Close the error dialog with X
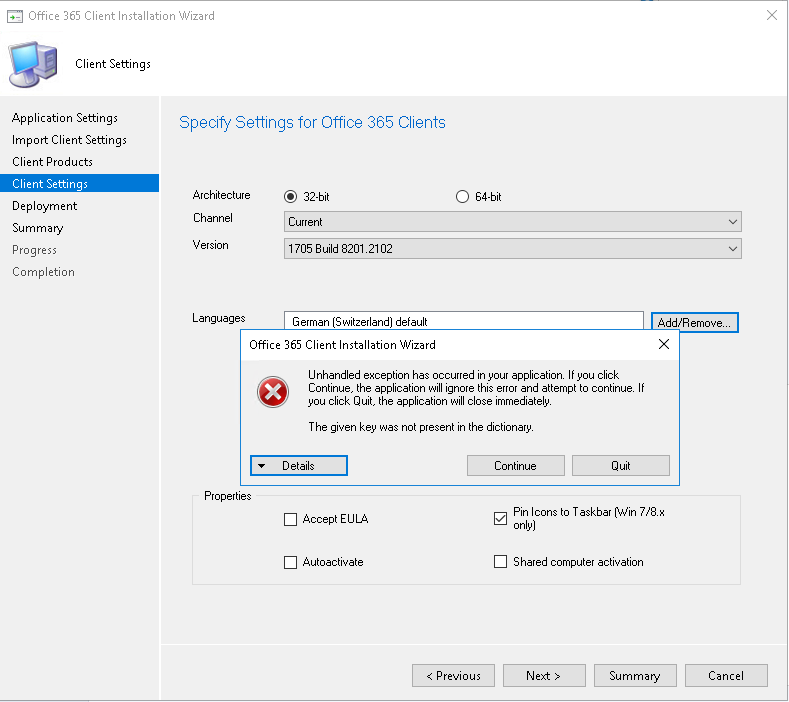Viewport: 789px width, 702px height. point(664,344)
